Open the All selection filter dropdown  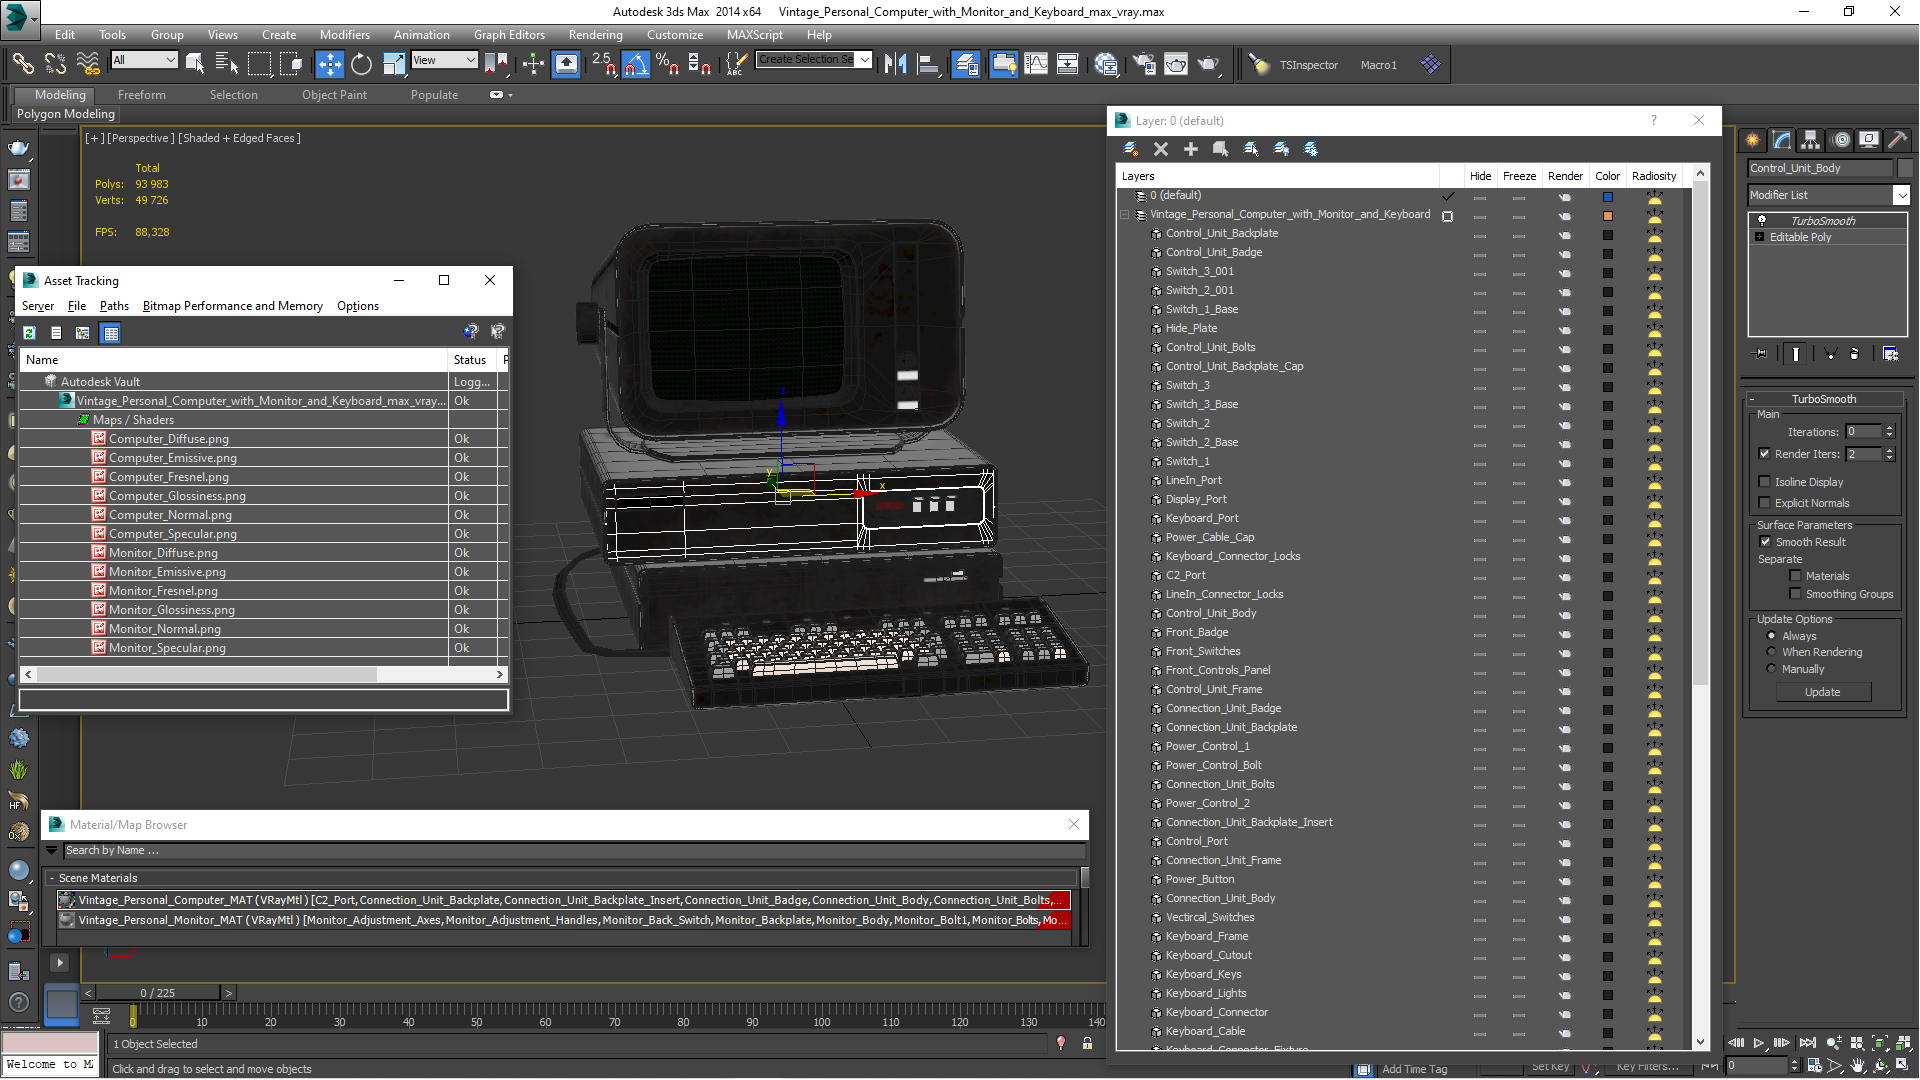tap(144, 60)
